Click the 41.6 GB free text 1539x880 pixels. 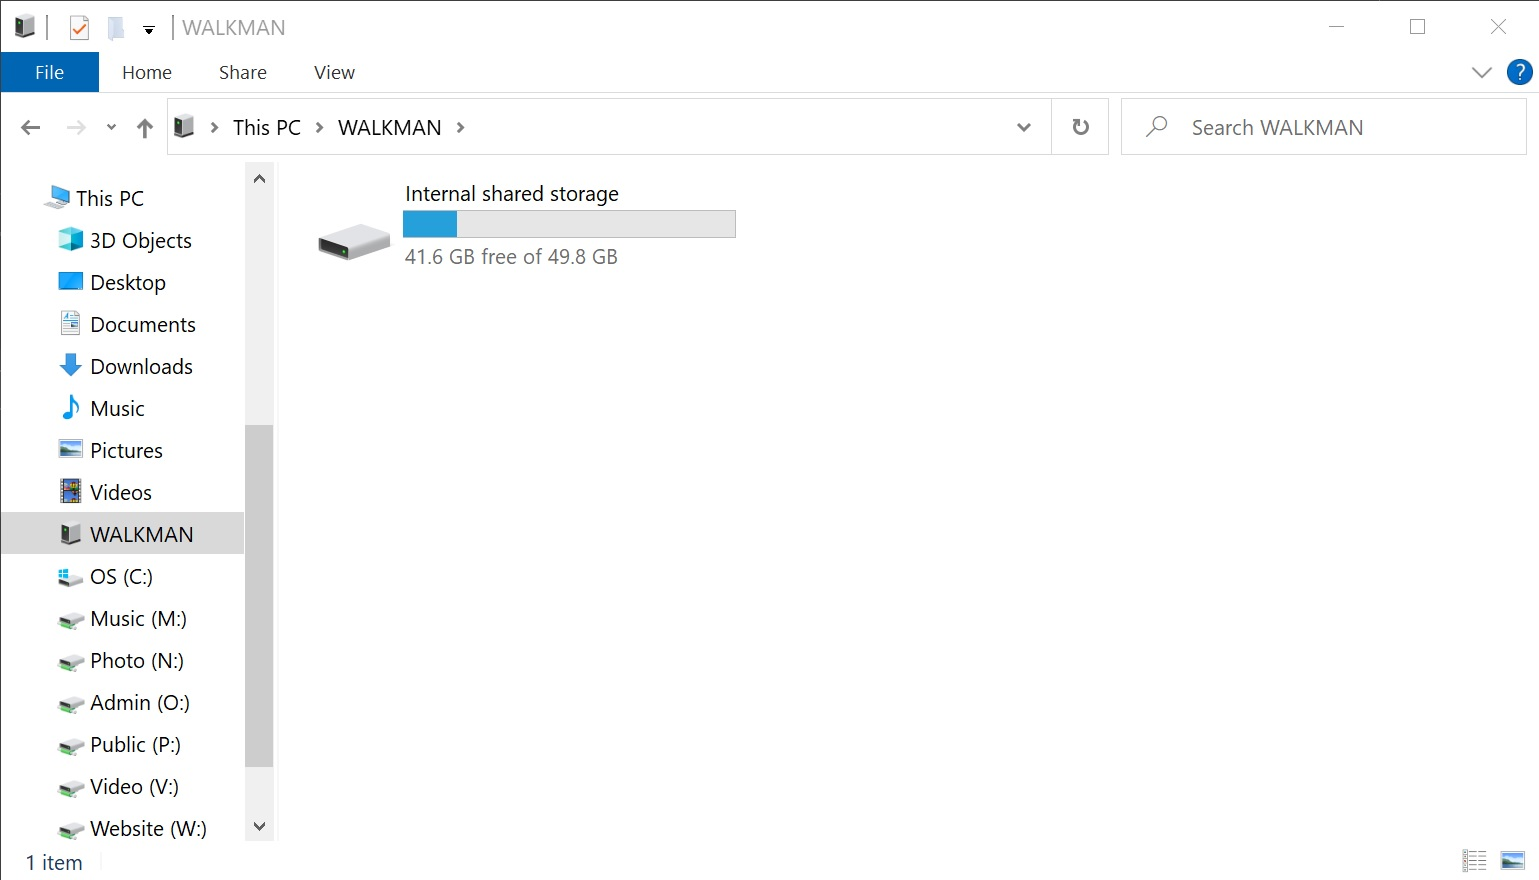point(511,257)
